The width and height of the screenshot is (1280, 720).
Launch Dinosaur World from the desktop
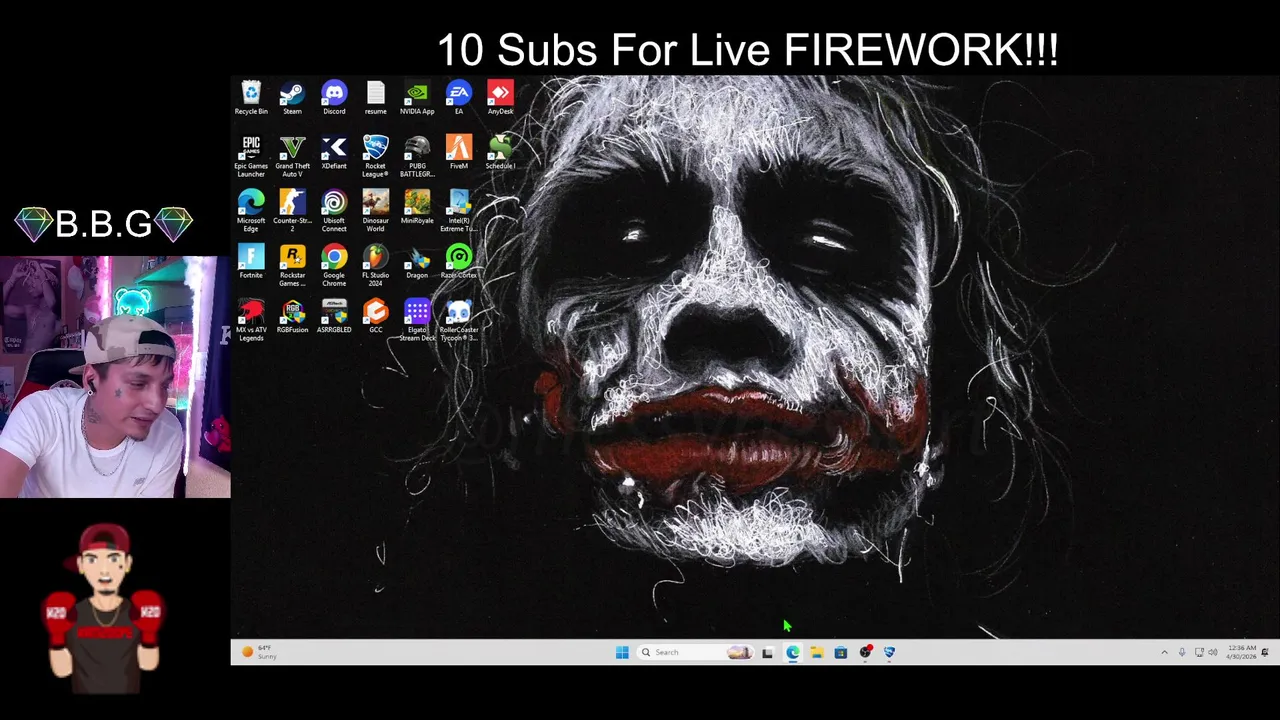[x=375, y=211]
